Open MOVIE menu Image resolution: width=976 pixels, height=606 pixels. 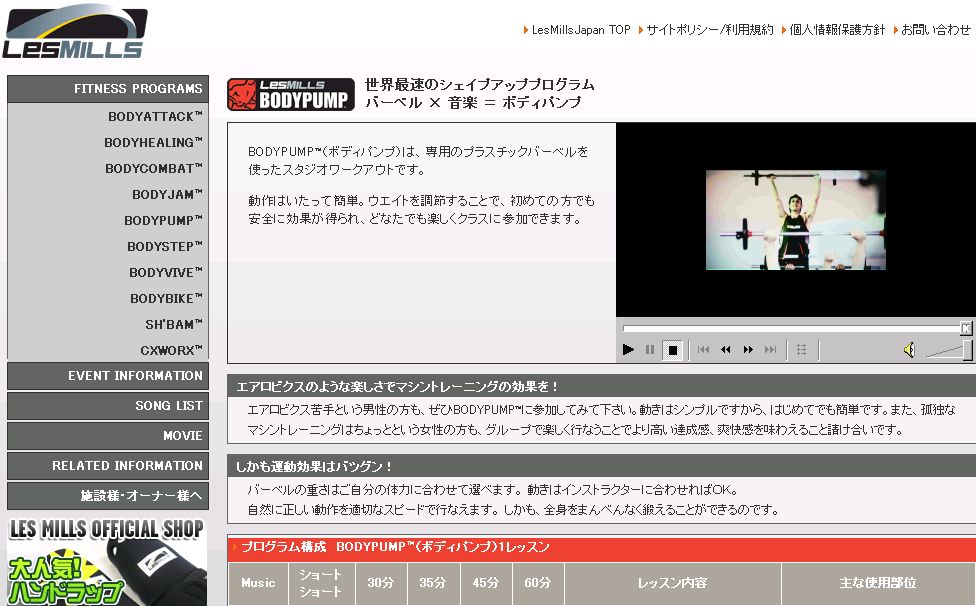coord(108,436)
